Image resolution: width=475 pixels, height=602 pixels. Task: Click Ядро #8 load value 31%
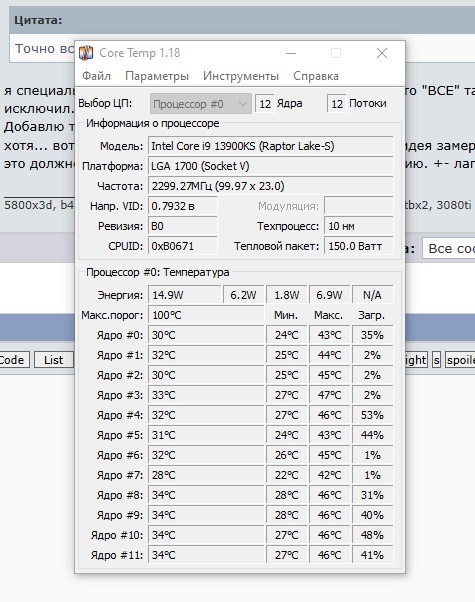click(372, 494)
